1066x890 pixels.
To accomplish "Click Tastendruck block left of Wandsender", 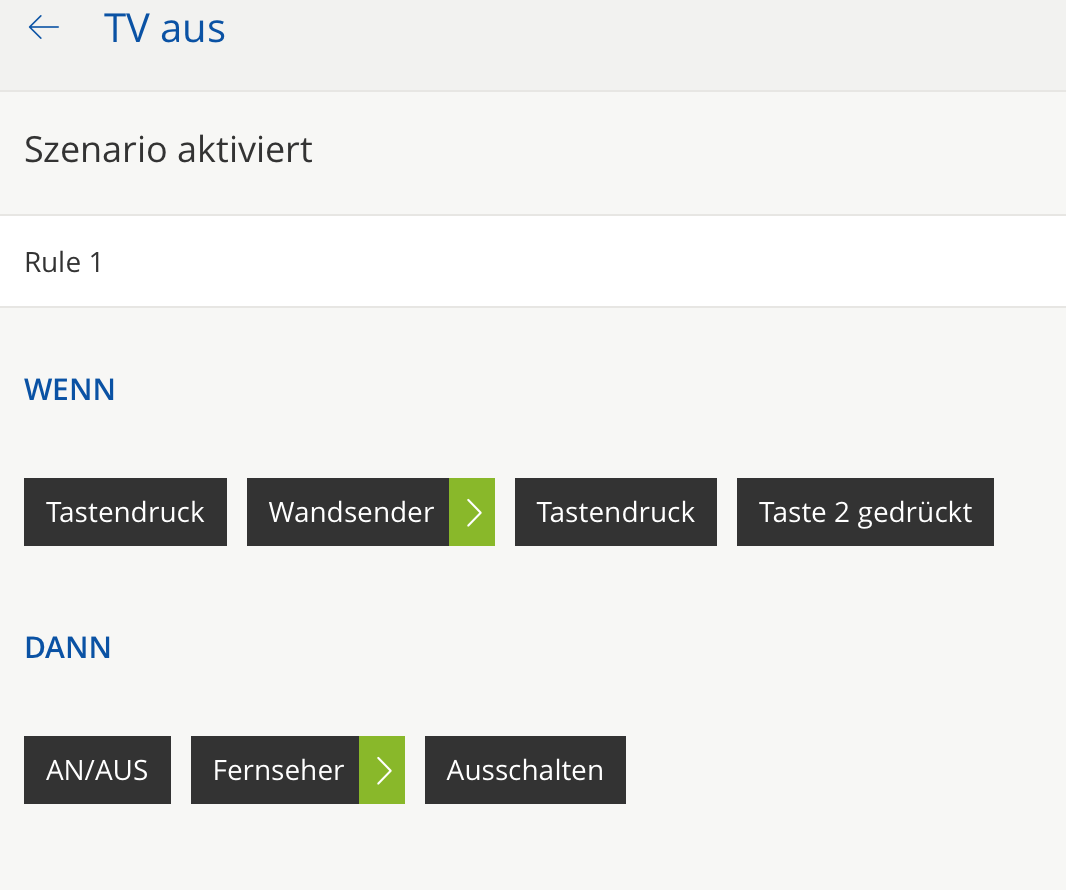I will point(125,512).
